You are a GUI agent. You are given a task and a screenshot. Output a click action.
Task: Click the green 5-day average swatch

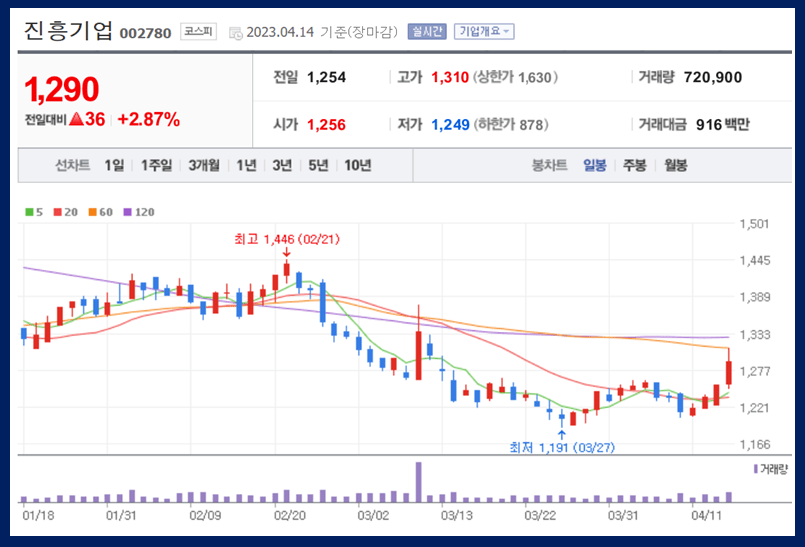tap(29, 212)
